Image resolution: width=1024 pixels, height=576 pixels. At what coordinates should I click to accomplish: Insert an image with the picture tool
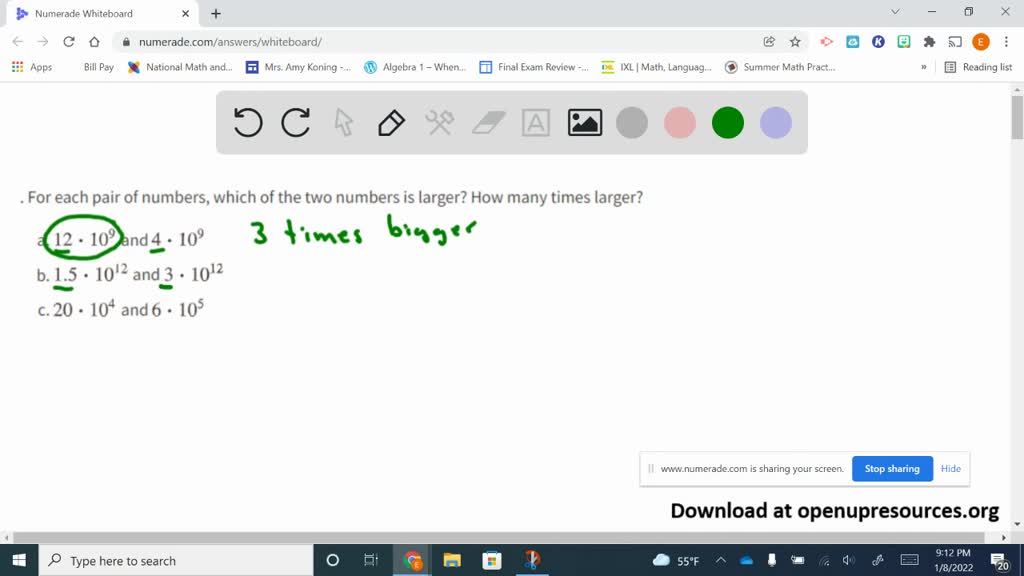pyautogui.click(x=584, y=123)
